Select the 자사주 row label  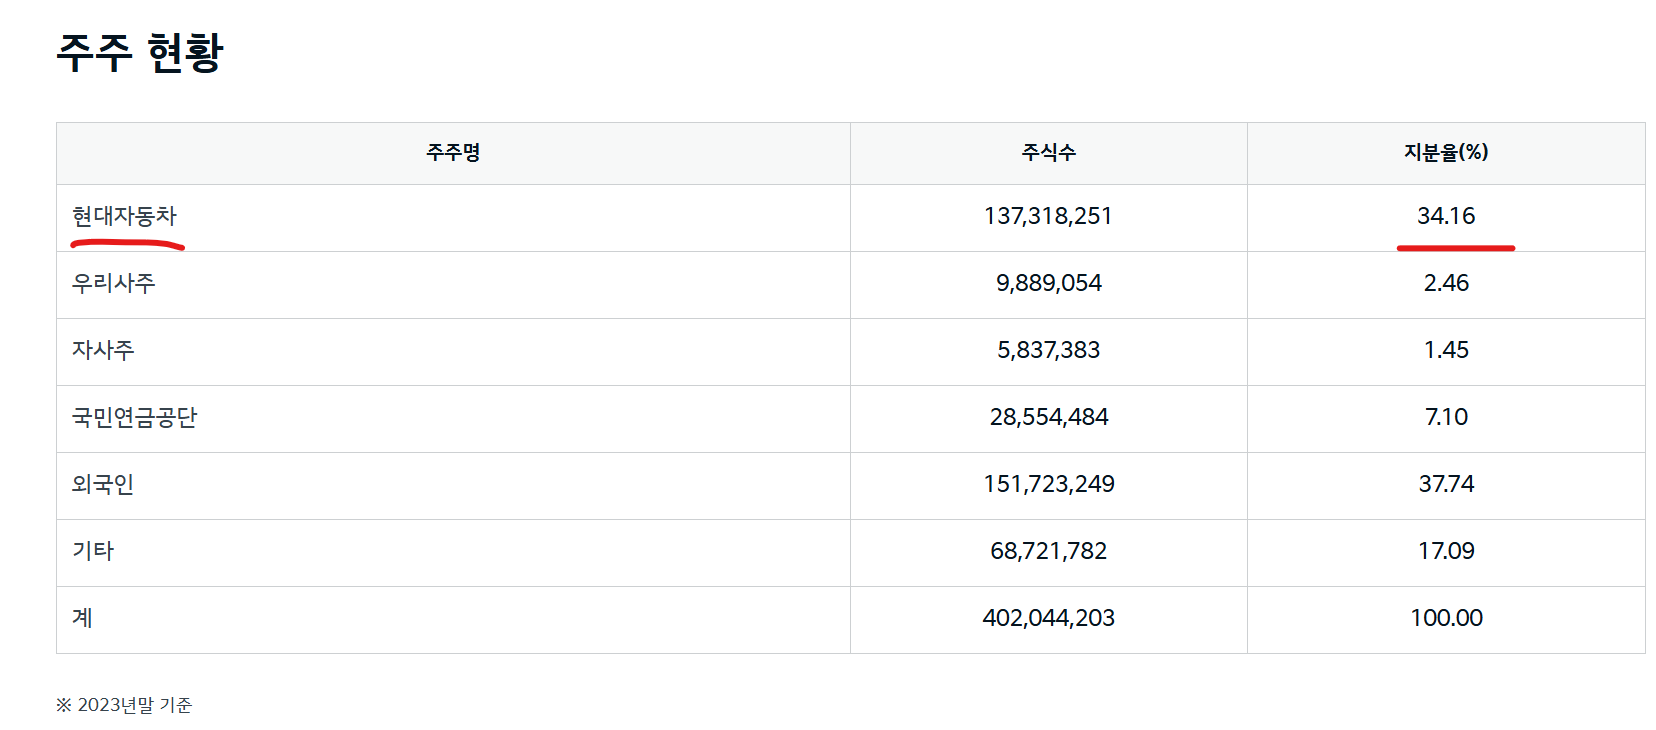click(x=103, y=350)
